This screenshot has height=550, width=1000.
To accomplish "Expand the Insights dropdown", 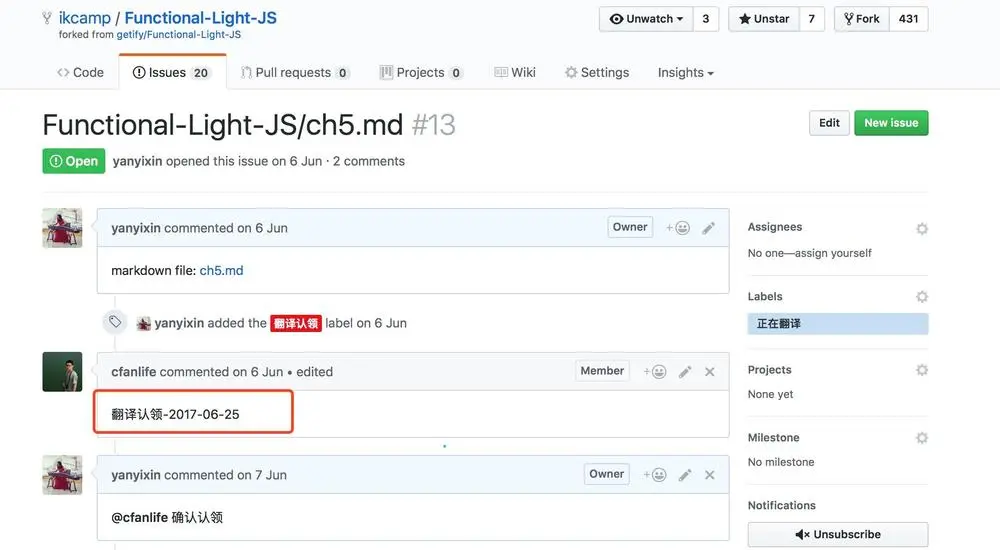I will click(686, 73).
